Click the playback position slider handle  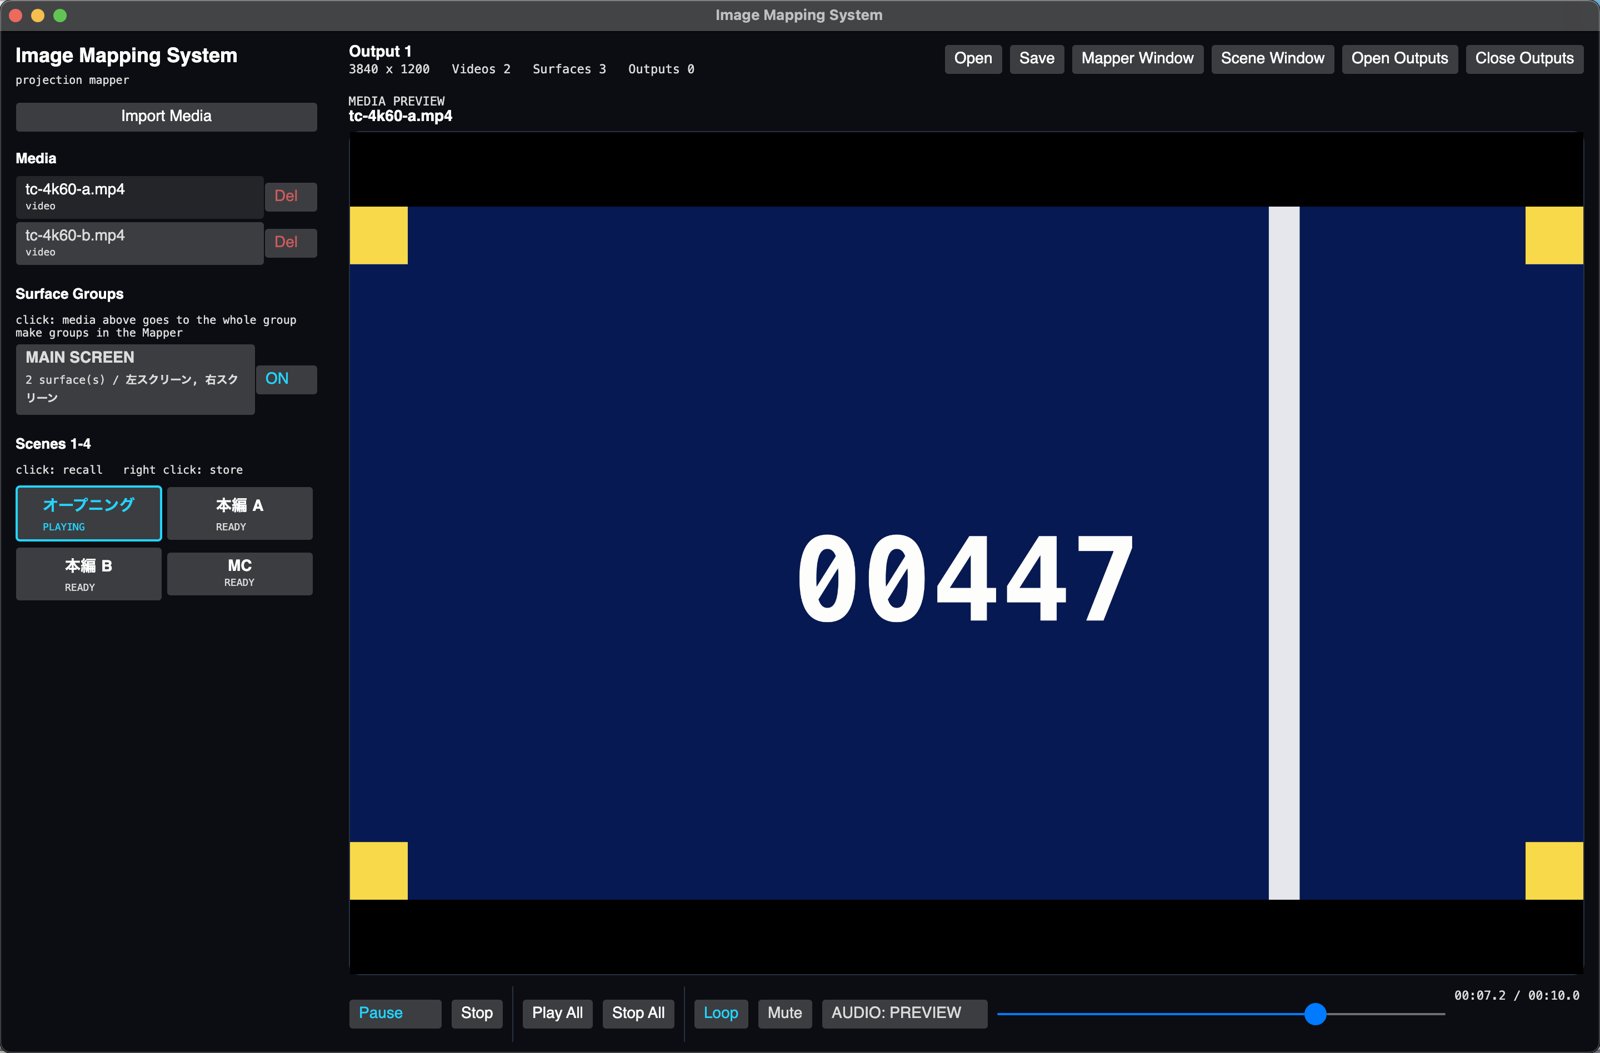click(x=1316, y=1015)
